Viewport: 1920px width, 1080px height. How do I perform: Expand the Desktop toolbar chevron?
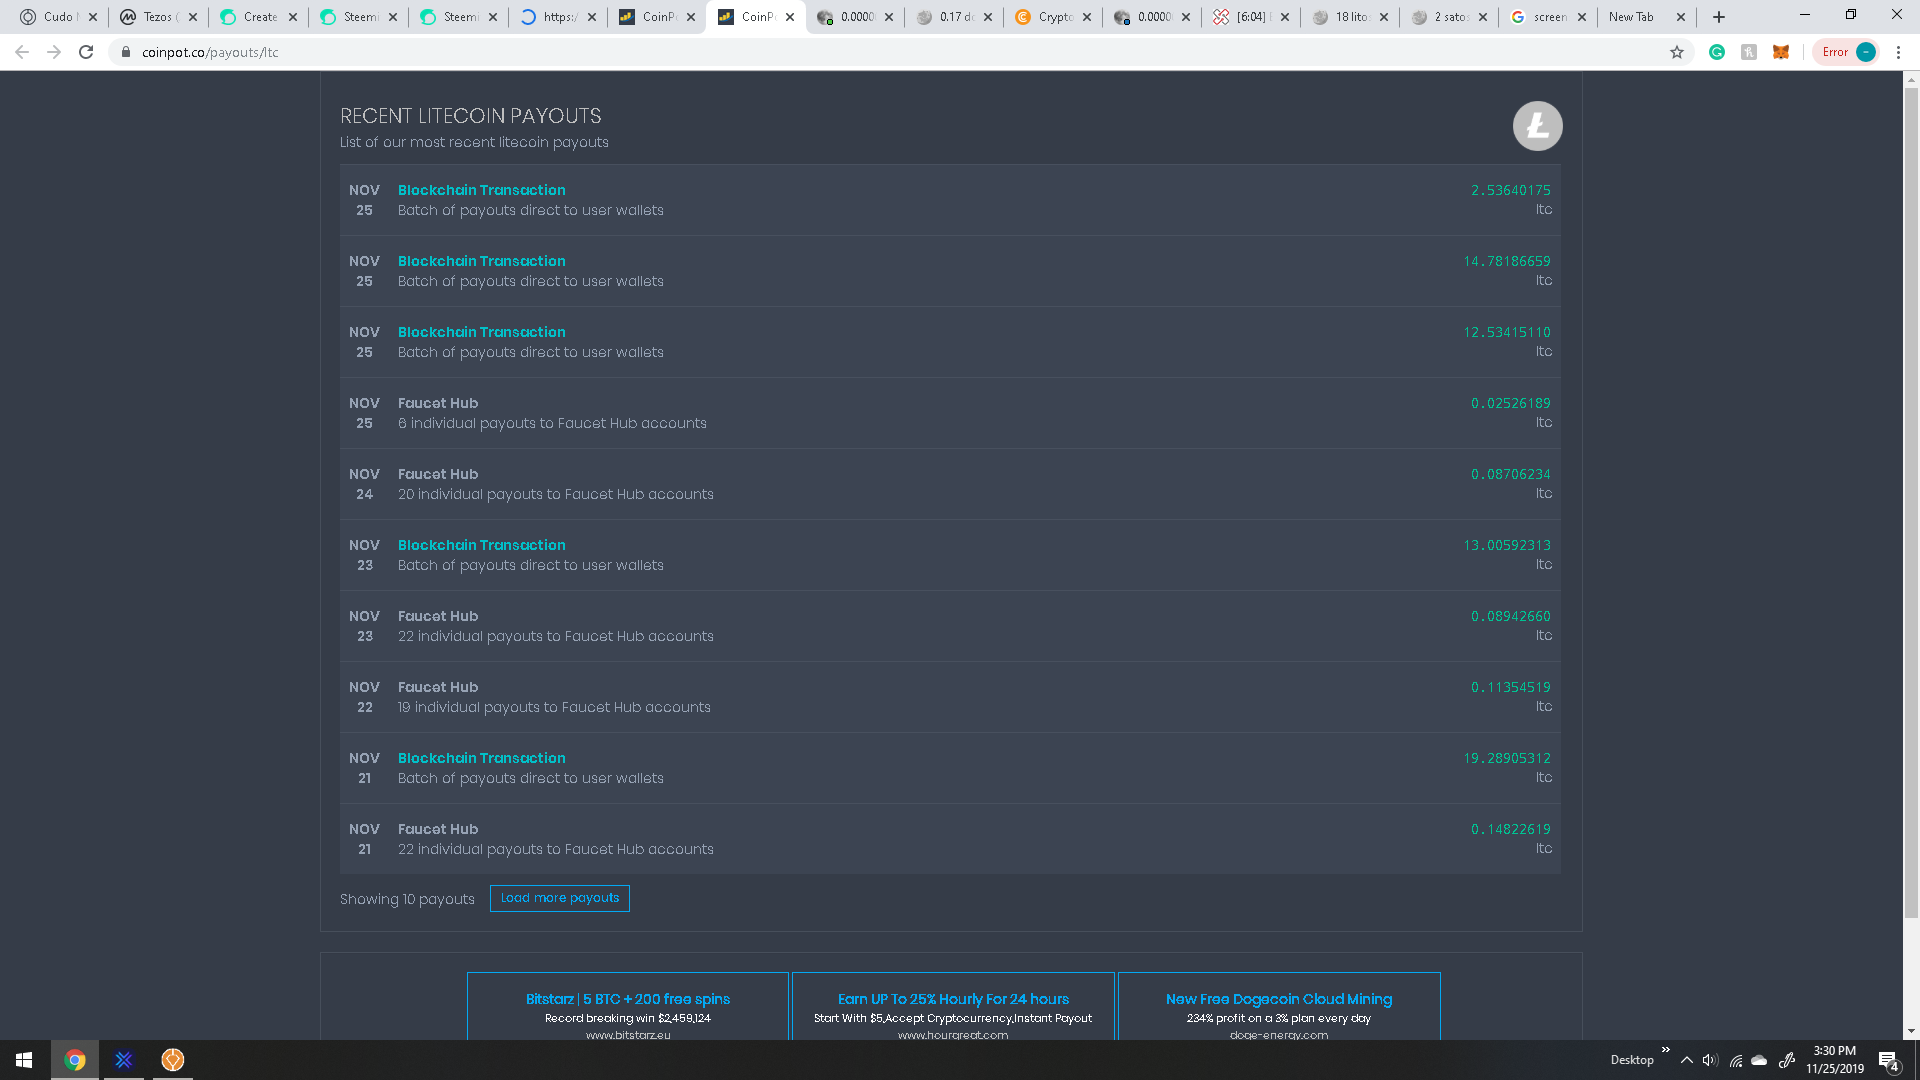(x=1665, y=1050)
